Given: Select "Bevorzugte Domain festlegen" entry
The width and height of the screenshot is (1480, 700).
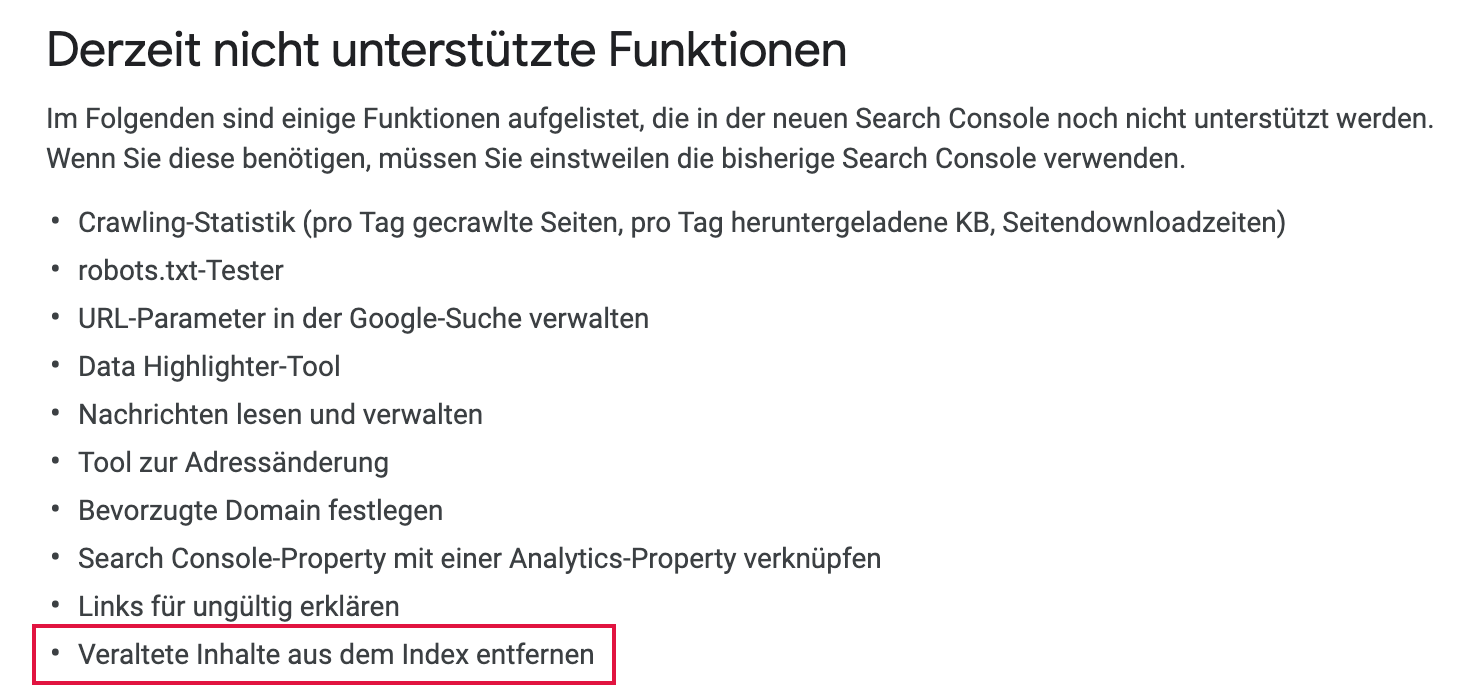Looking at the screenshot, I should click(x=260, y=510).
